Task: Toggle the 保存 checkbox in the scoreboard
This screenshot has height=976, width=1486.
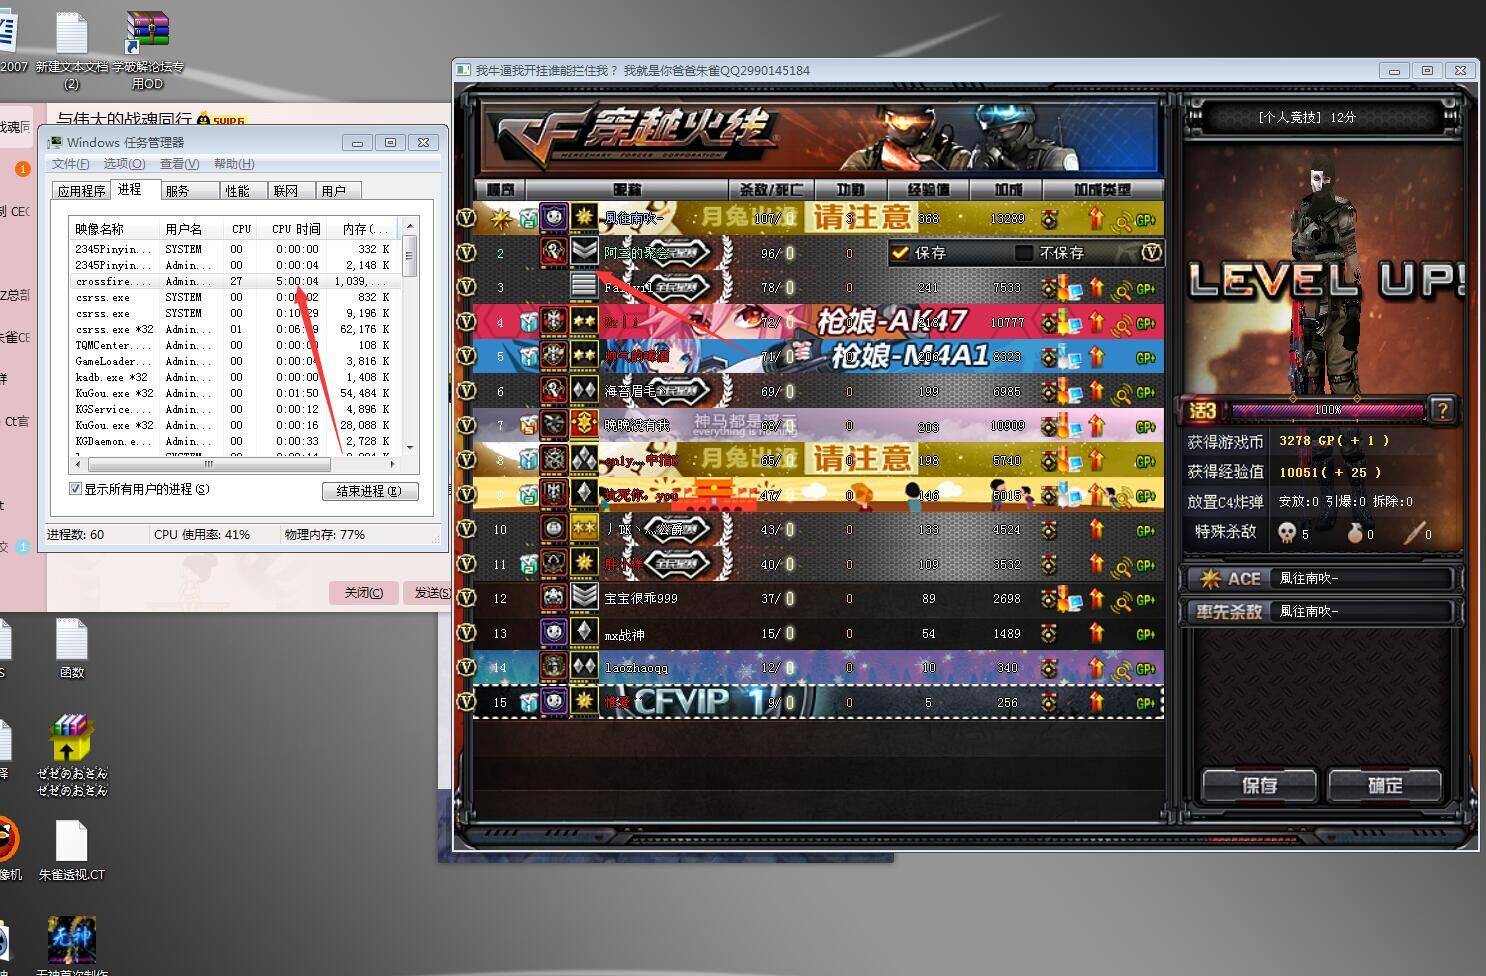Action: pos(900,253)
